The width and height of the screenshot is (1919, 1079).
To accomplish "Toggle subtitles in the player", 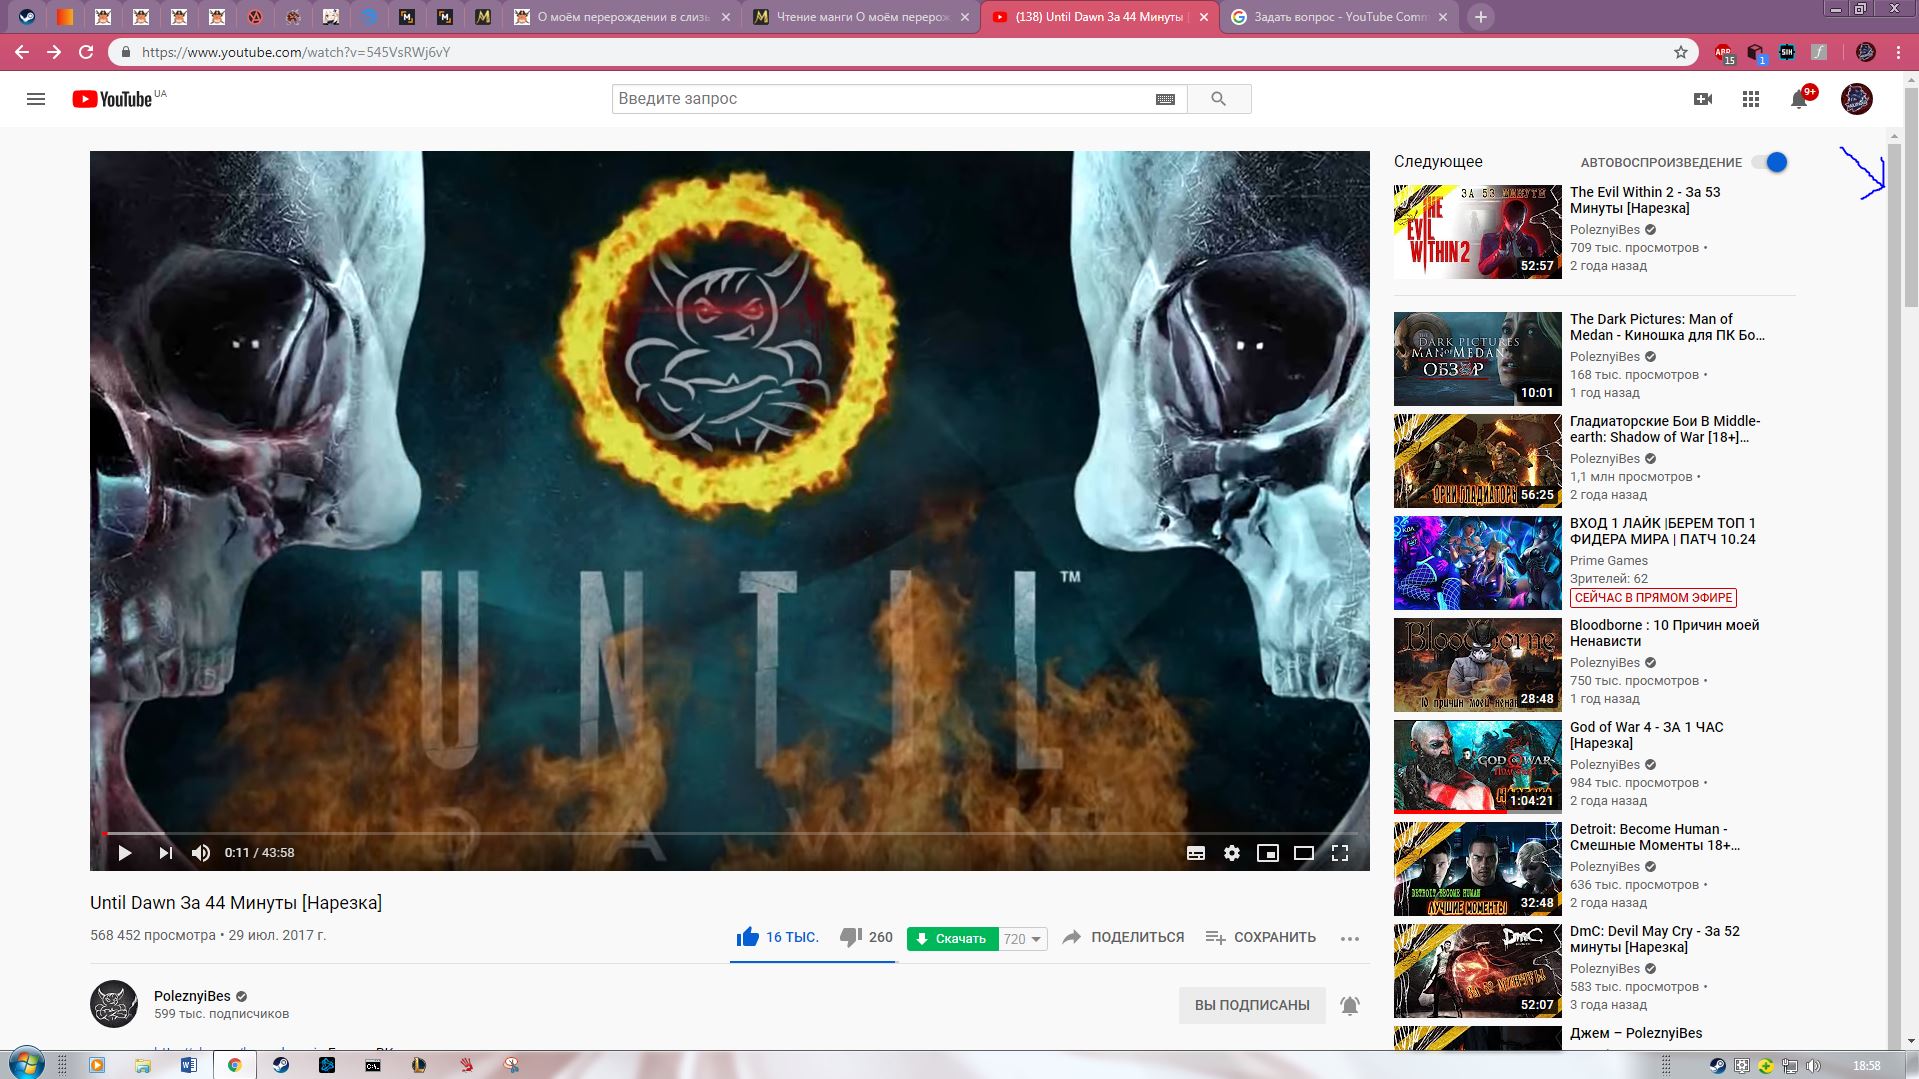I will [x=1196, y=853].
